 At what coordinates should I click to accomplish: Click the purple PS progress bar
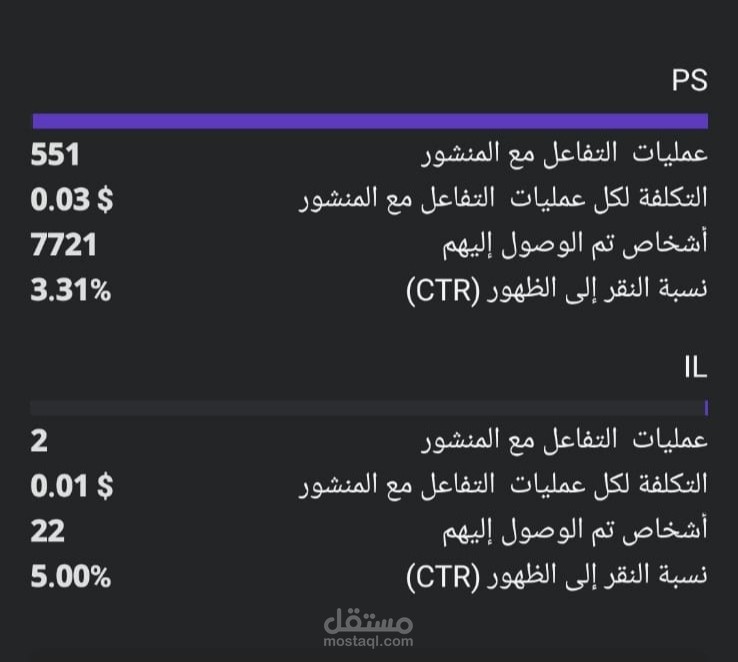pos(370,121)
